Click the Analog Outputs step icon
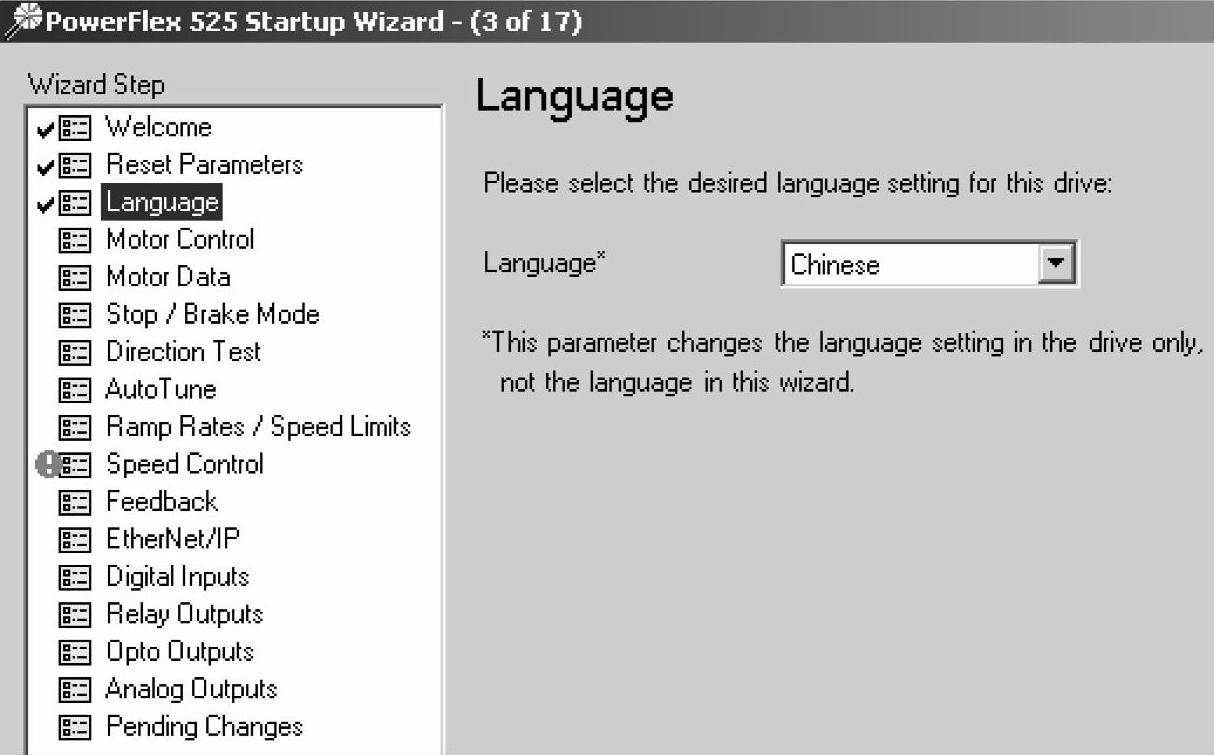The width and height of the screenshot is (1214, 755). [x=74, y=690]
